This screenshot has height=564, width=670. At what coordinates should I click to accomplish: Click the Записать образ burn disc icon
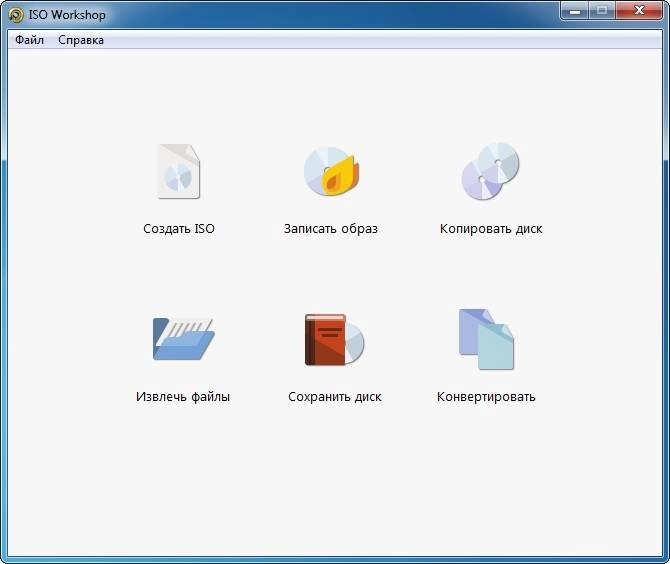pos(332,171)
